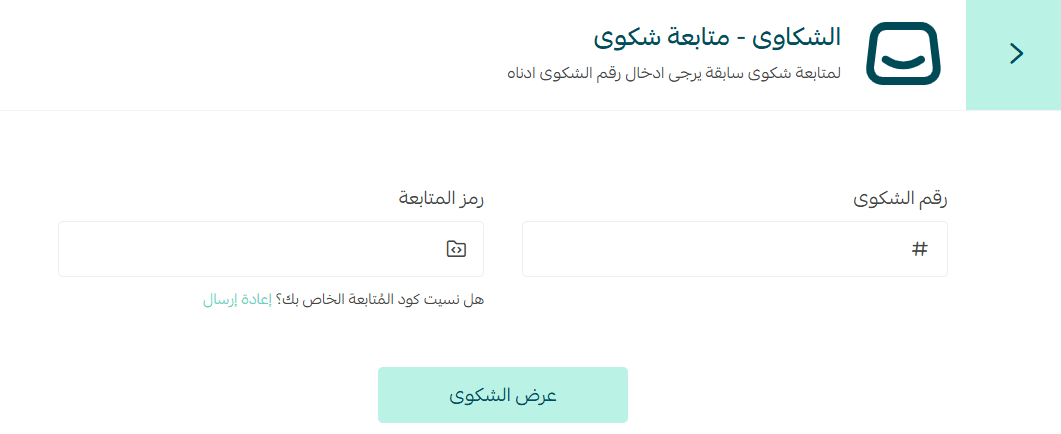The height and width of the screenshot is (434, 1061).
Task: Click the hash symbol in complaint number field
Action: [x=920, y=249]
